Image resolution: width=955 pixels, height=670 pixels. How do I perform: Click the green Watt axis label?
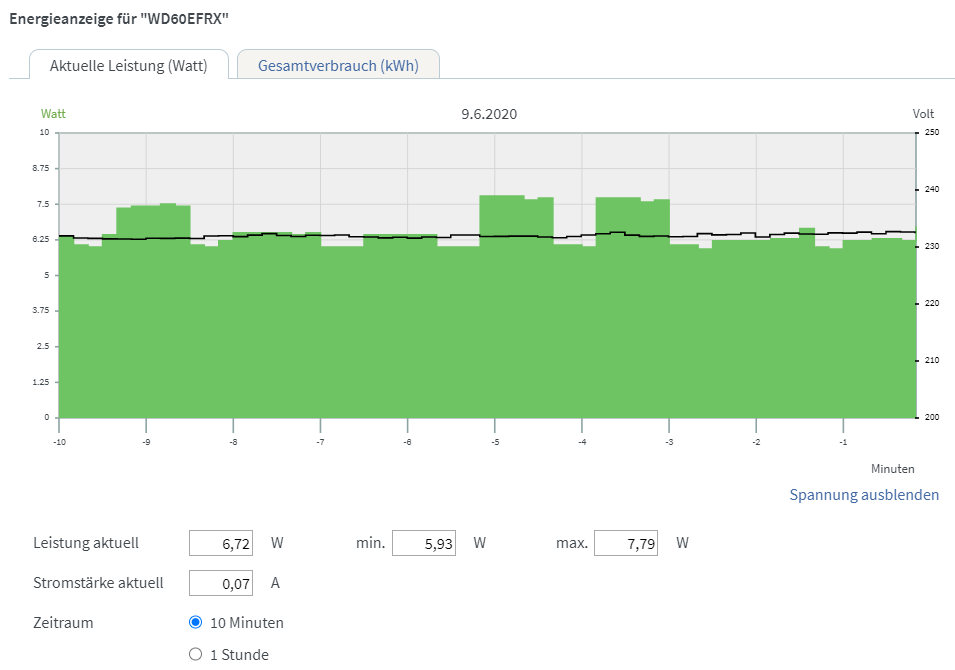53,114
